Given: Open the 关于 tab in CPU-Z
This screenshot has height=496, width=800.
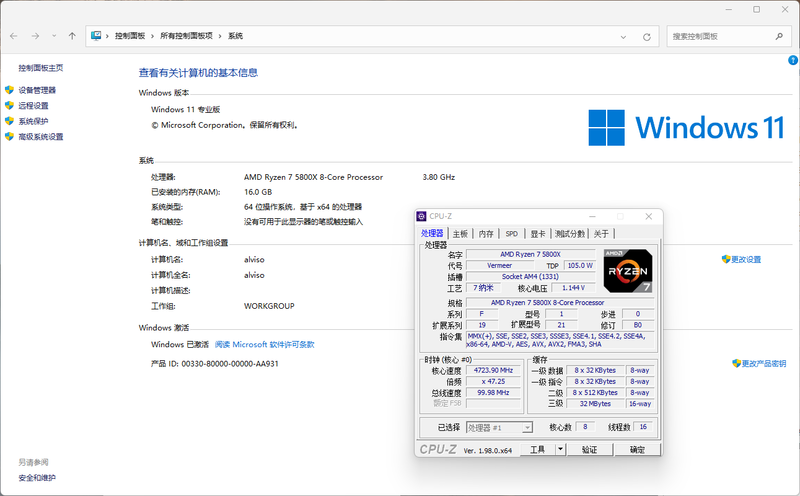Looking at the screenshot, I should tap(601, 234).
